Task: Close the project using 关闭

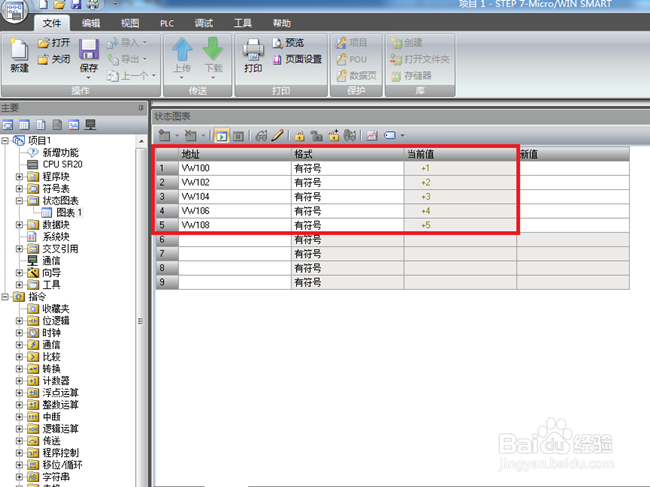Action: click(x=54, y=59)
